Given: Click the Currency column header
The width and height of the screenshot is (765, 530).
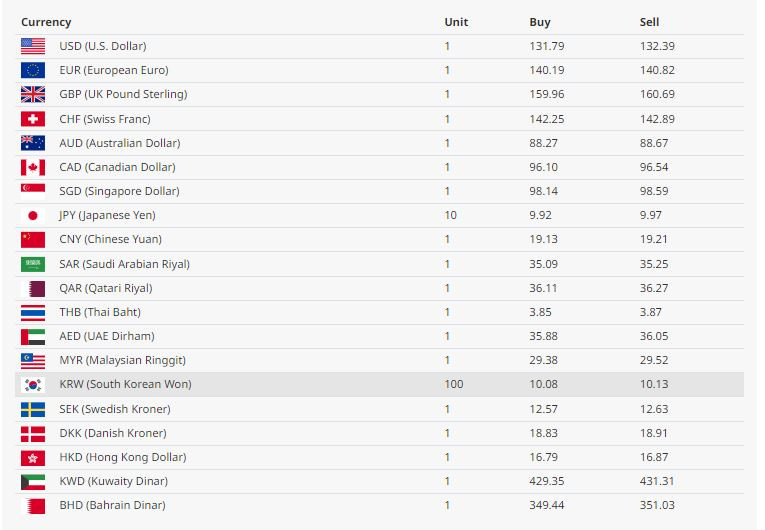Looking at the screenshot, I should [46, 22].
